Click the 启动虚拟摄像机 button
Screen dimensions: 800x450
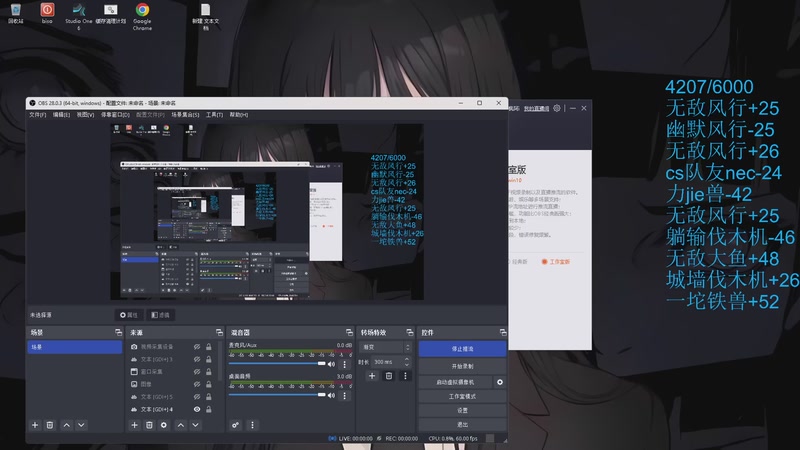click(456, 382)
